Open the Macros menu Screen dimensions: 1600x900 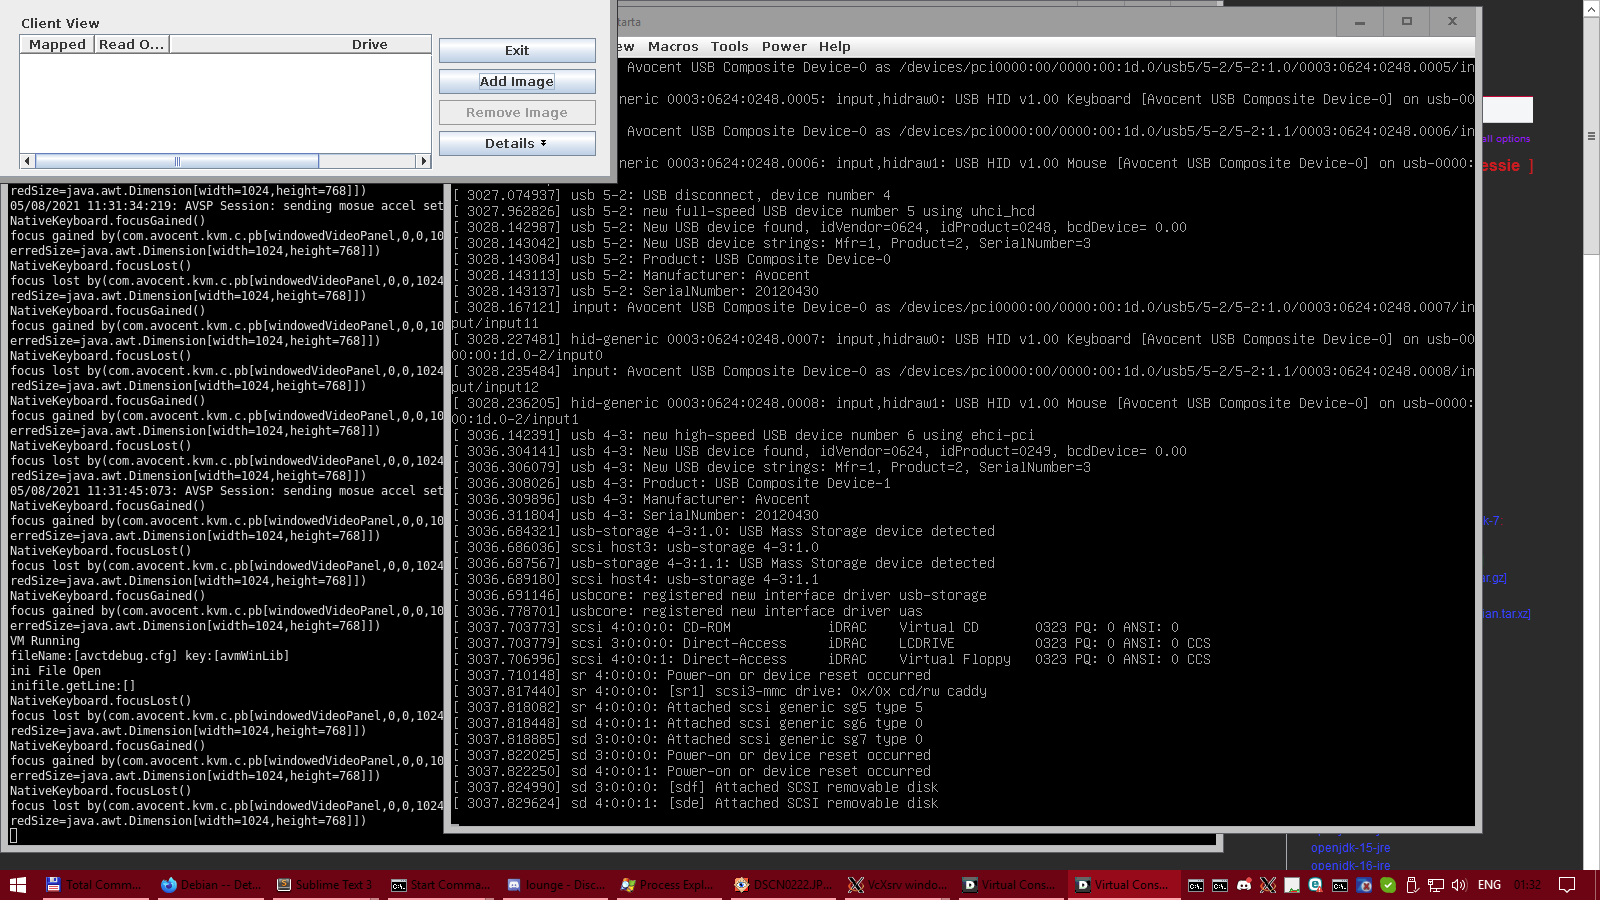[673, 47]
